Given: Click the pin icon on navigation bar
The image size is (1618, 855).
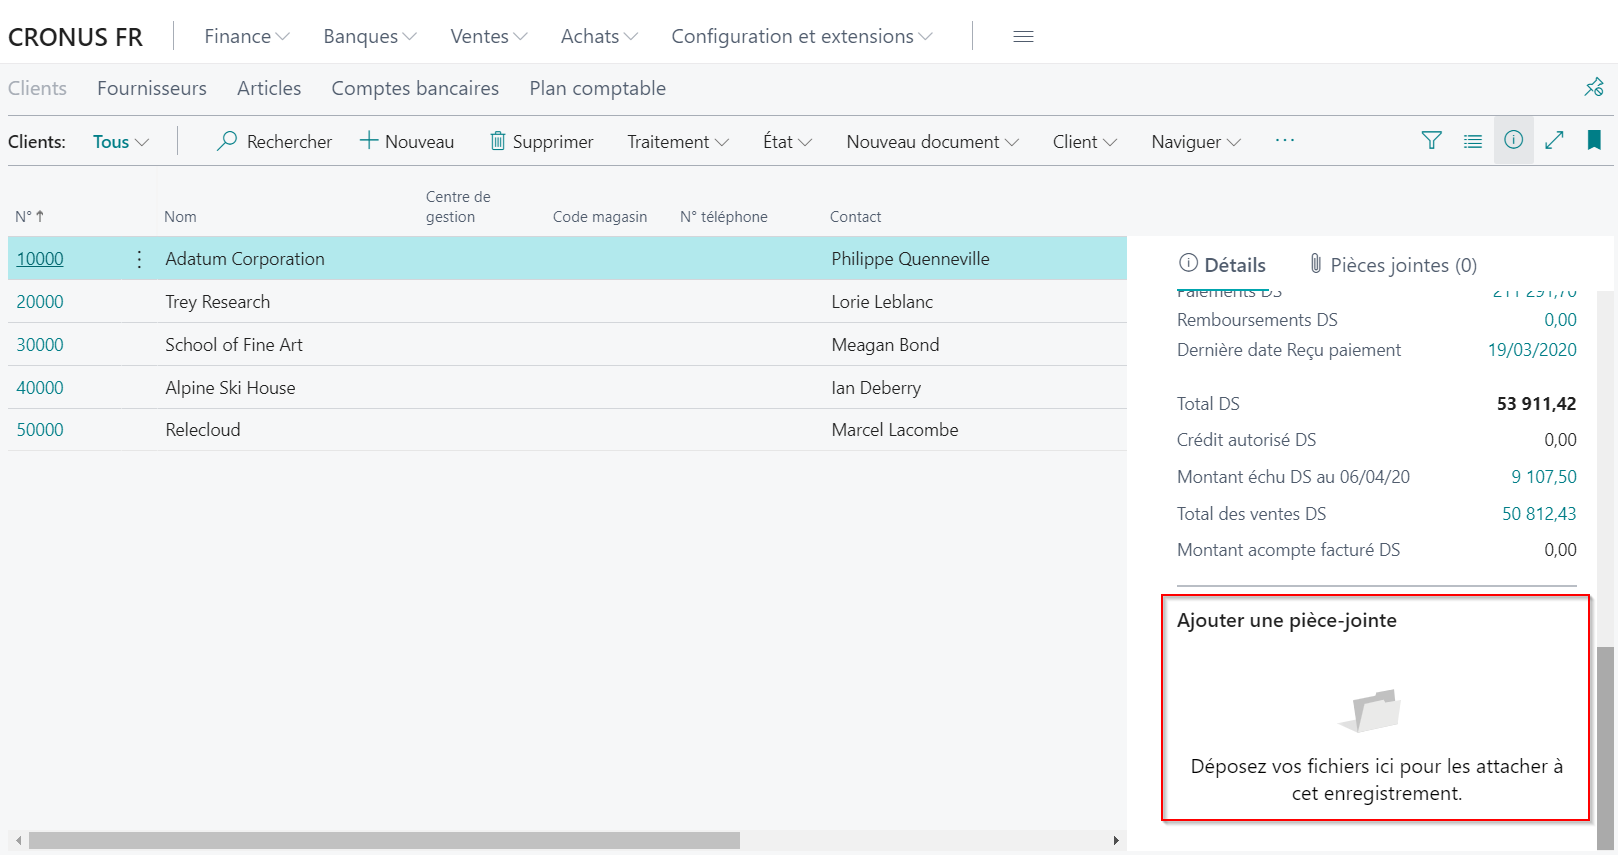Looking at the screenshot, I should [x=1594, y=88].
